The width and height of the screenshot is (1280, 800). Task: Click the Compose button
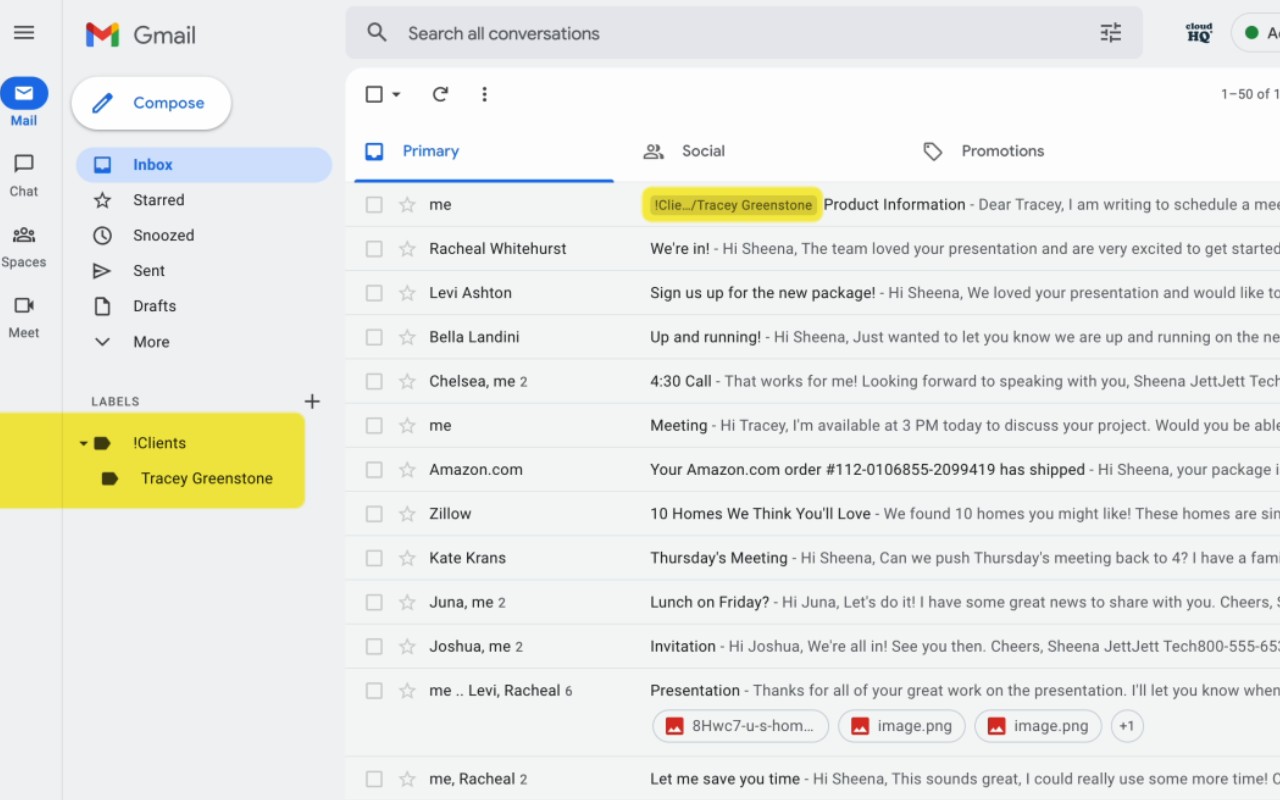click(x=151, y=103)
